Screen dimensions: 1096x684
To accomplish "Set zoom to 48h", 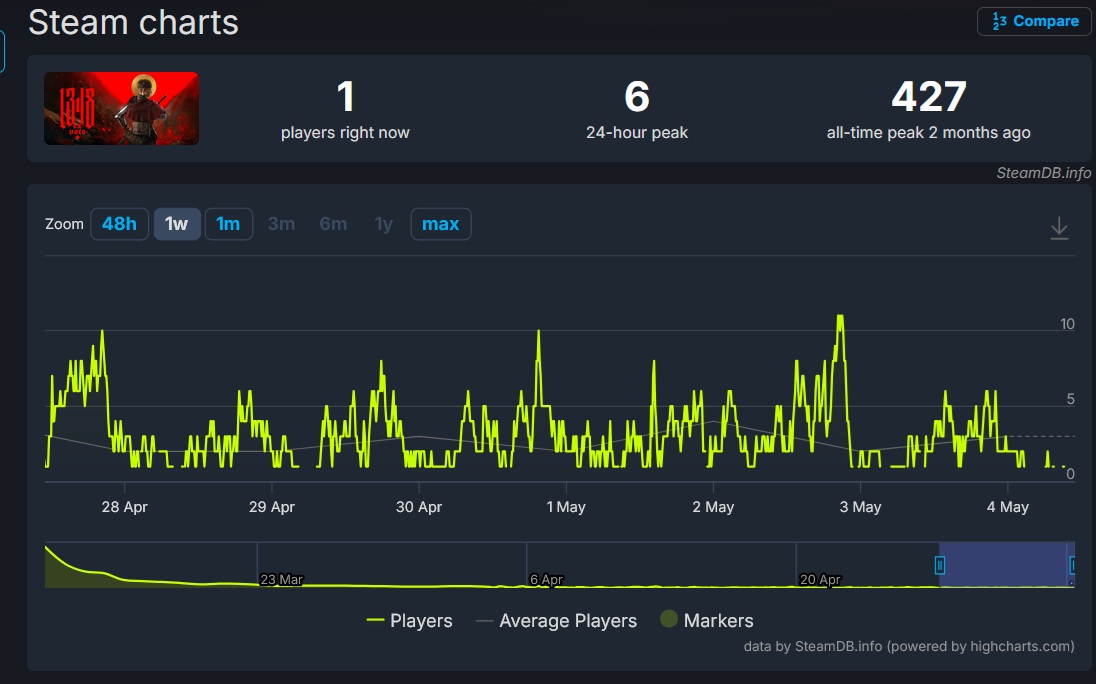I will click(120, 224).
